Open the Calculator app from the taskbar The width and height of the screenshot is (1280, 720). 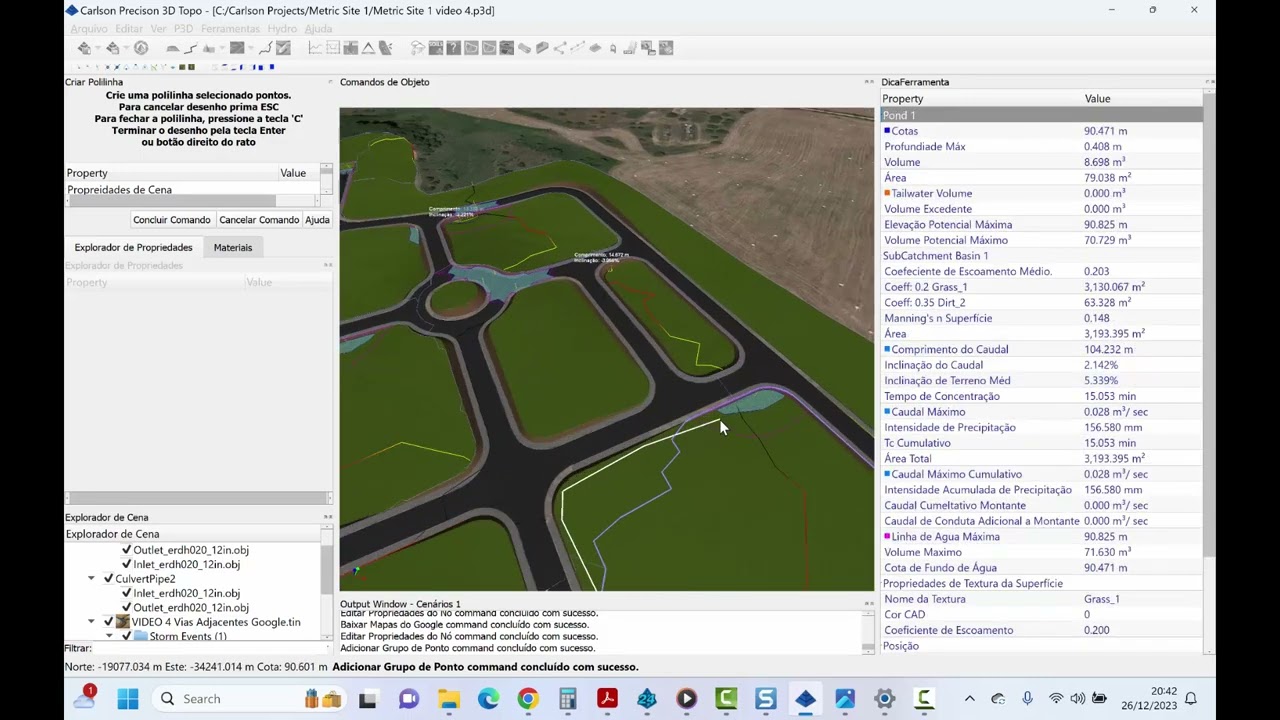[567, 699]
